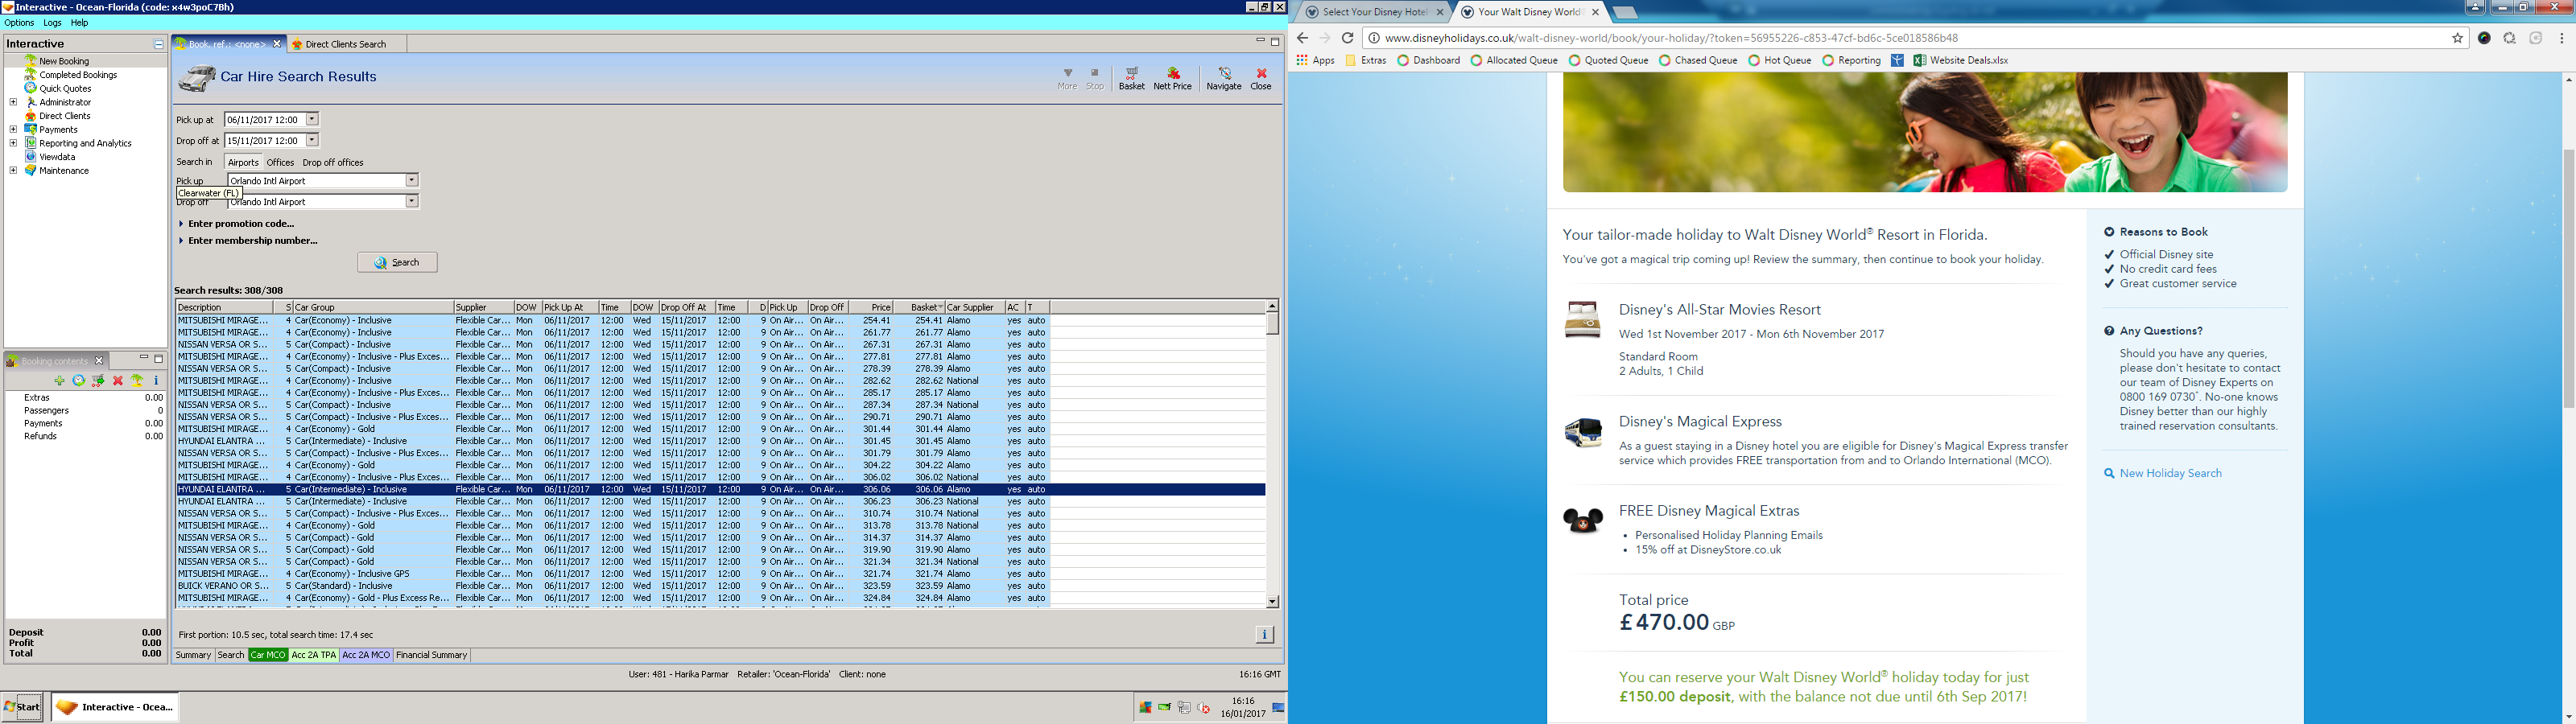This screenshot has height=724, width=2576.
Task: Reload the Disney Holidays page in Chrome
Action: coord(1347,38)
